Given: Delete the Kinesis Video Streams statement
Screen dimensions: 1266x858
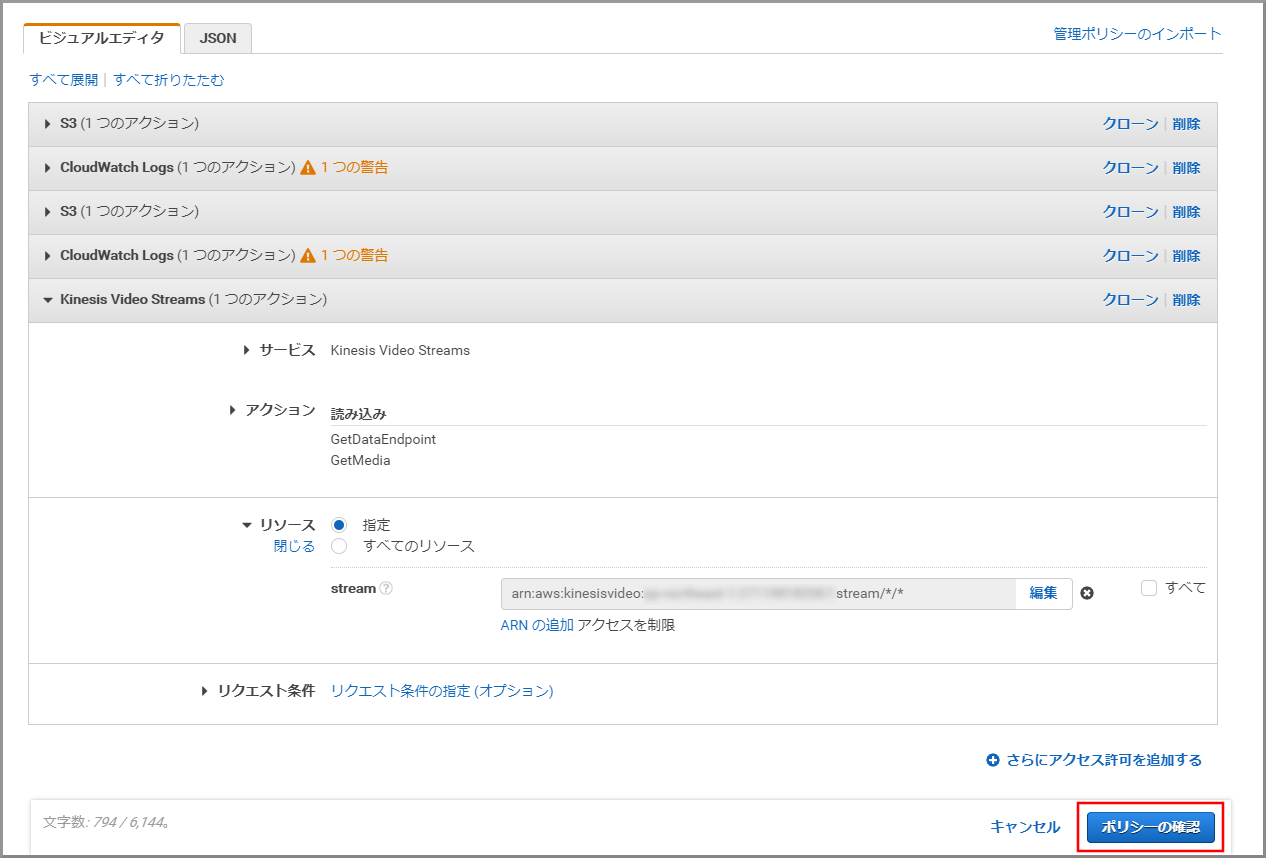Looking at the screenshot, I should (1186, 300).
